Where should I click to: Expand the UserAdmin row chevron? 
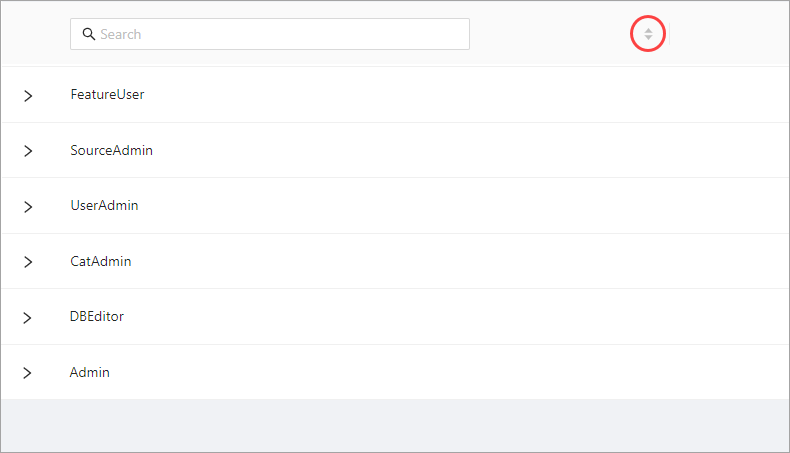[x=28, y=206]
